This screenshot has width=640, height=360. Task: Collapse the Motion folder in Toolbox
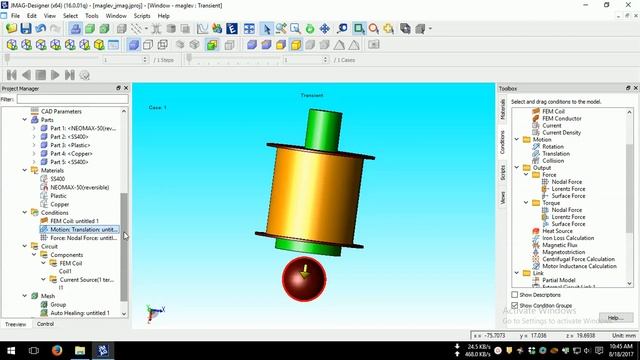point(517,140)
